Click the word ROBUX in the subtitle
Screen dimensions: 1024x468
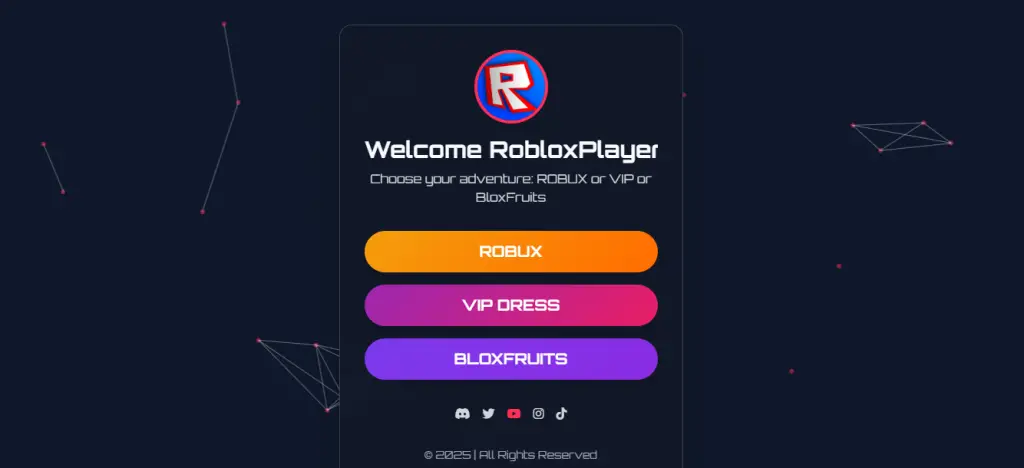[562, 179]
